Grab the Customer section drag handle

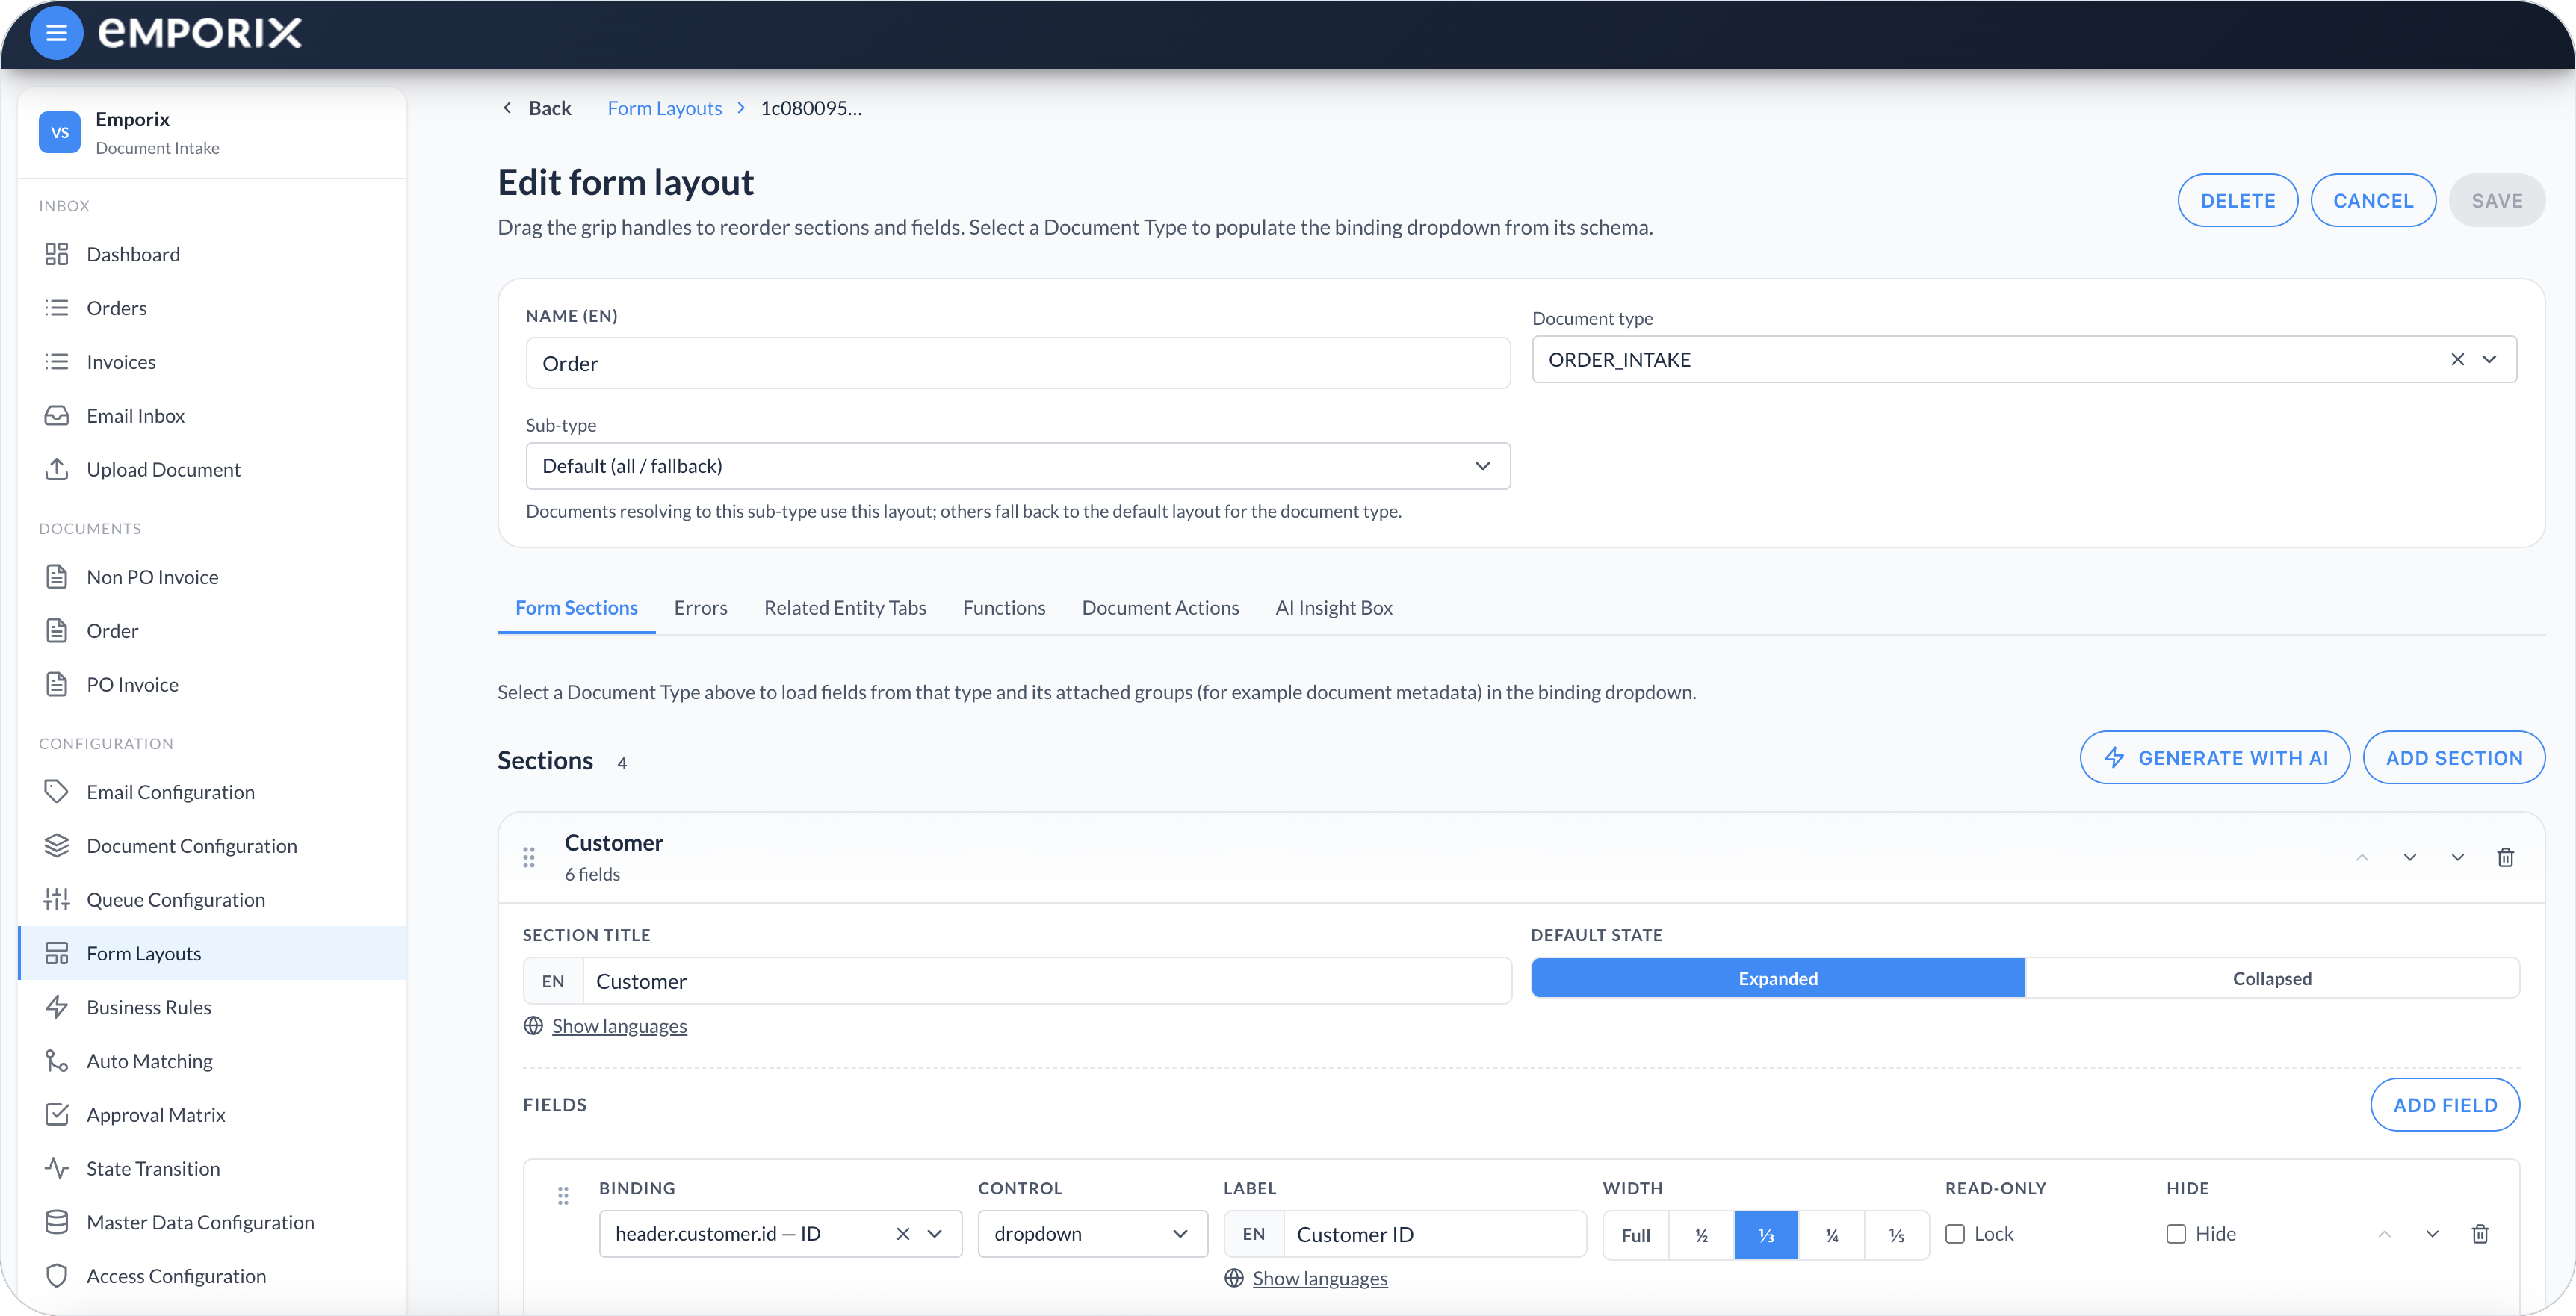tap(529, 857)
